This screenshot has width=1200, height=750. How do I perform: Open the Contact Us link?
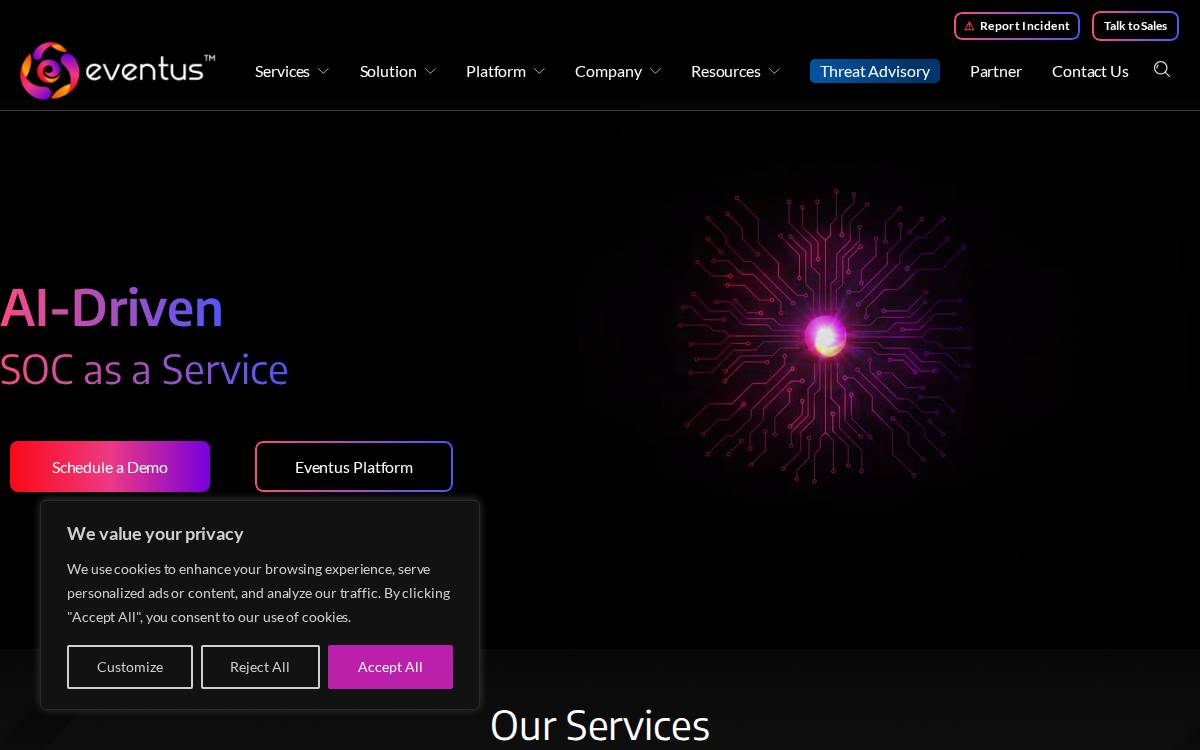pos(1090,71)
